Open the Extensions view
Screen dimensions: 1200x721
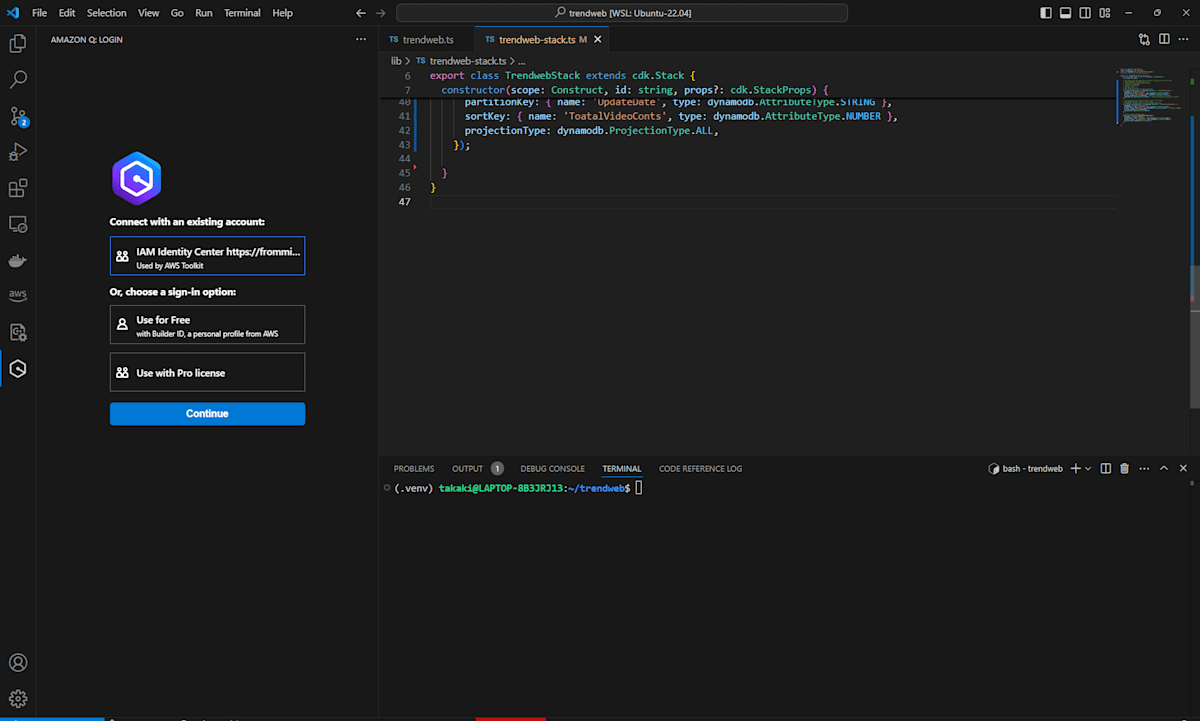pos(18,188)
